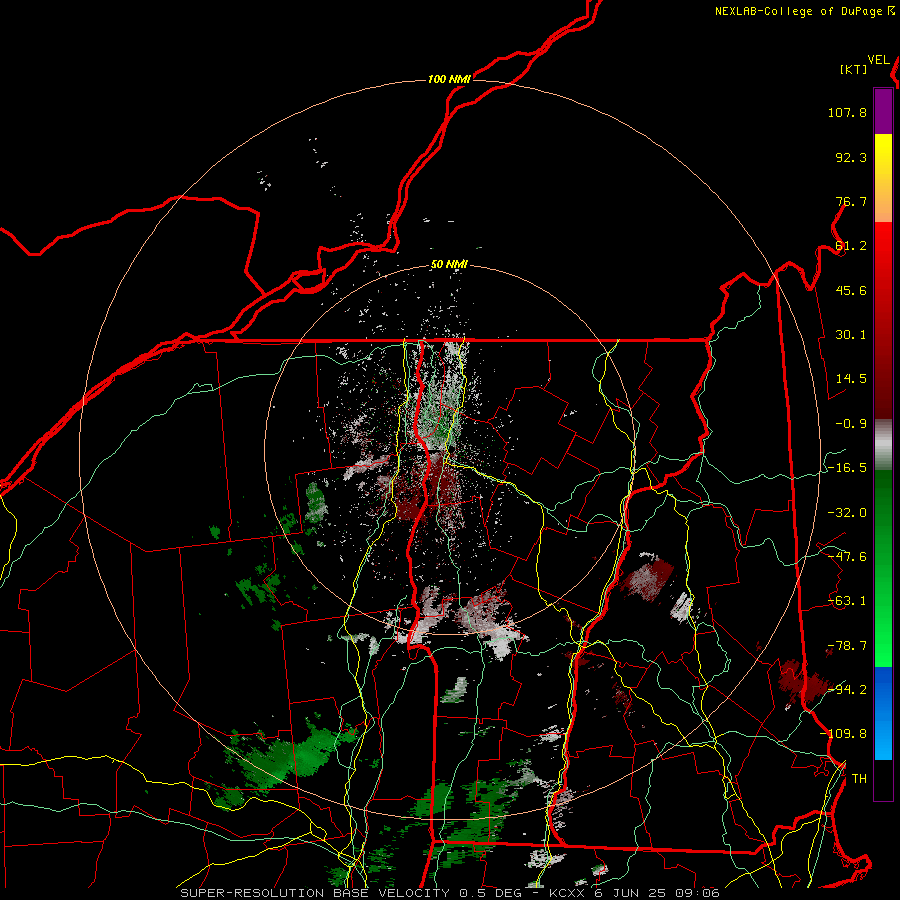Click the 14.5 velocity label
900x900 pixels.
coord(851,379)
